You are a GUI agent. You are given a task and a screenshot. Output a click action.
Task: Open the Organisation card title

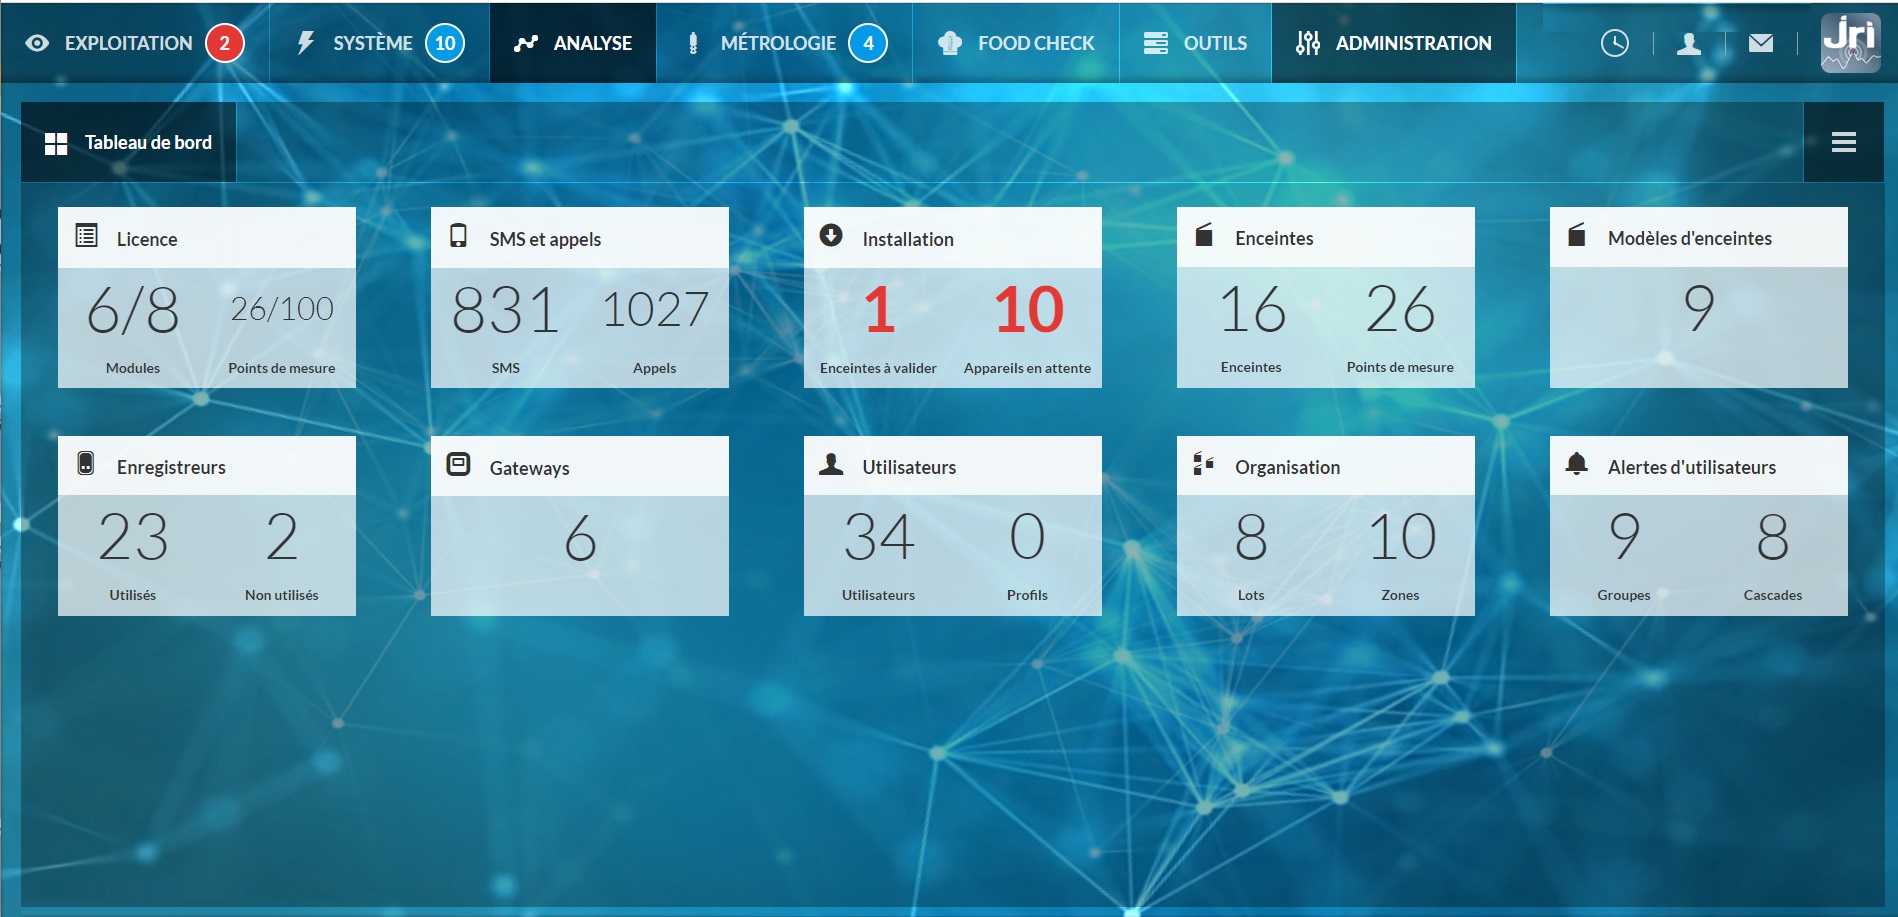pos(1287,467)
